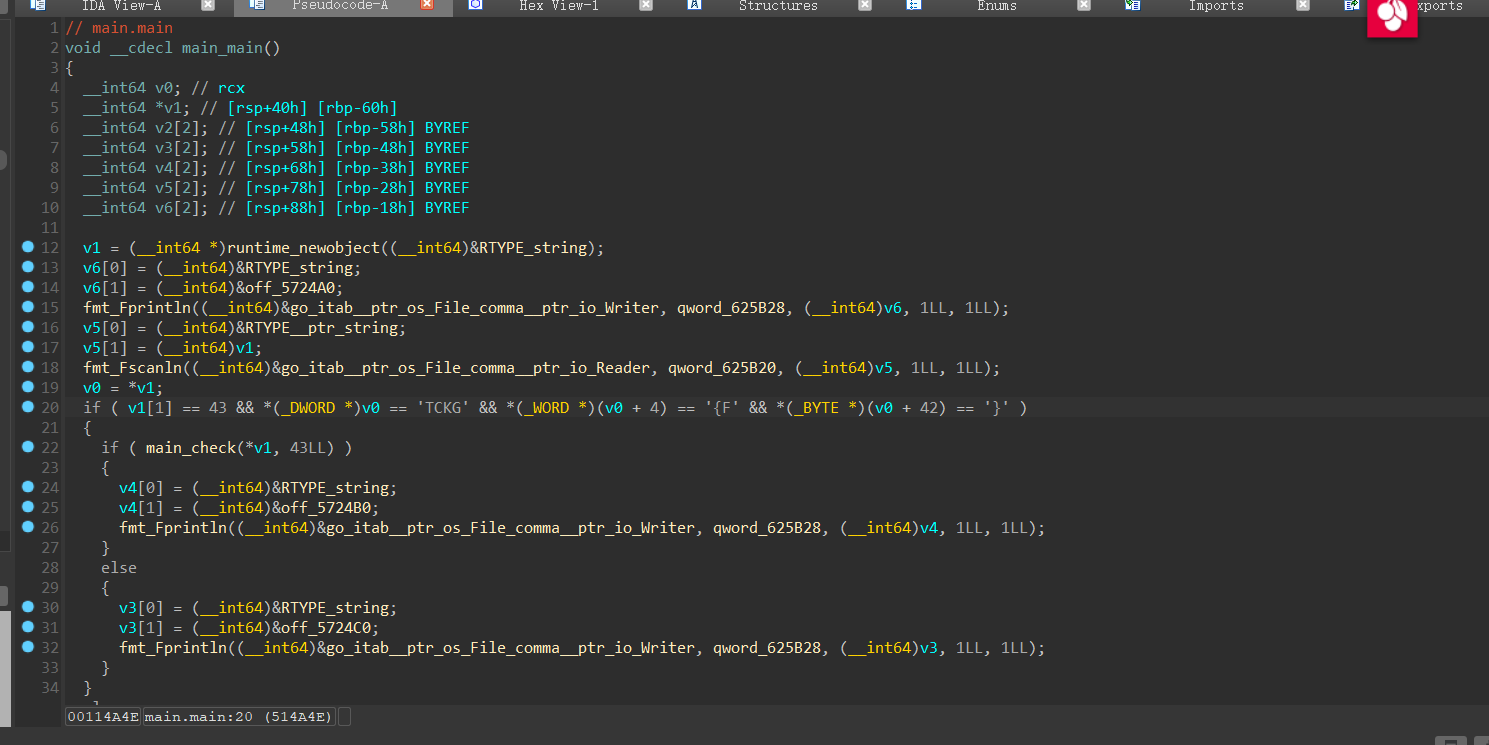1489x745 pixels.
Task: Click the breakpoint dot on line 31
Action: click(28, 627)
